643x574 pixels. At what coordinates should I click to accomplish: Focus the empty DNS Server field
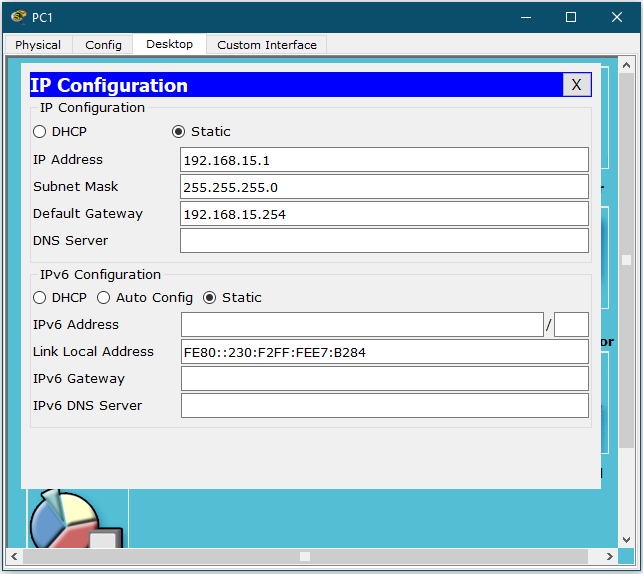tap(384, 241)
